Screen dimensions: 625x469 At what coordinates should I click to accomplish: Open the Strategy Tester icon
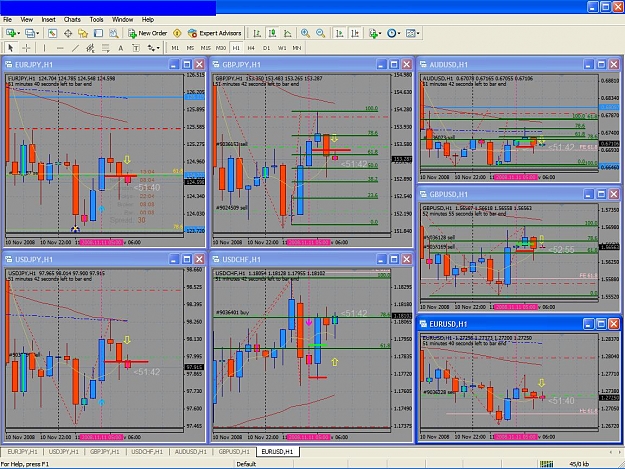coord(114,33)
